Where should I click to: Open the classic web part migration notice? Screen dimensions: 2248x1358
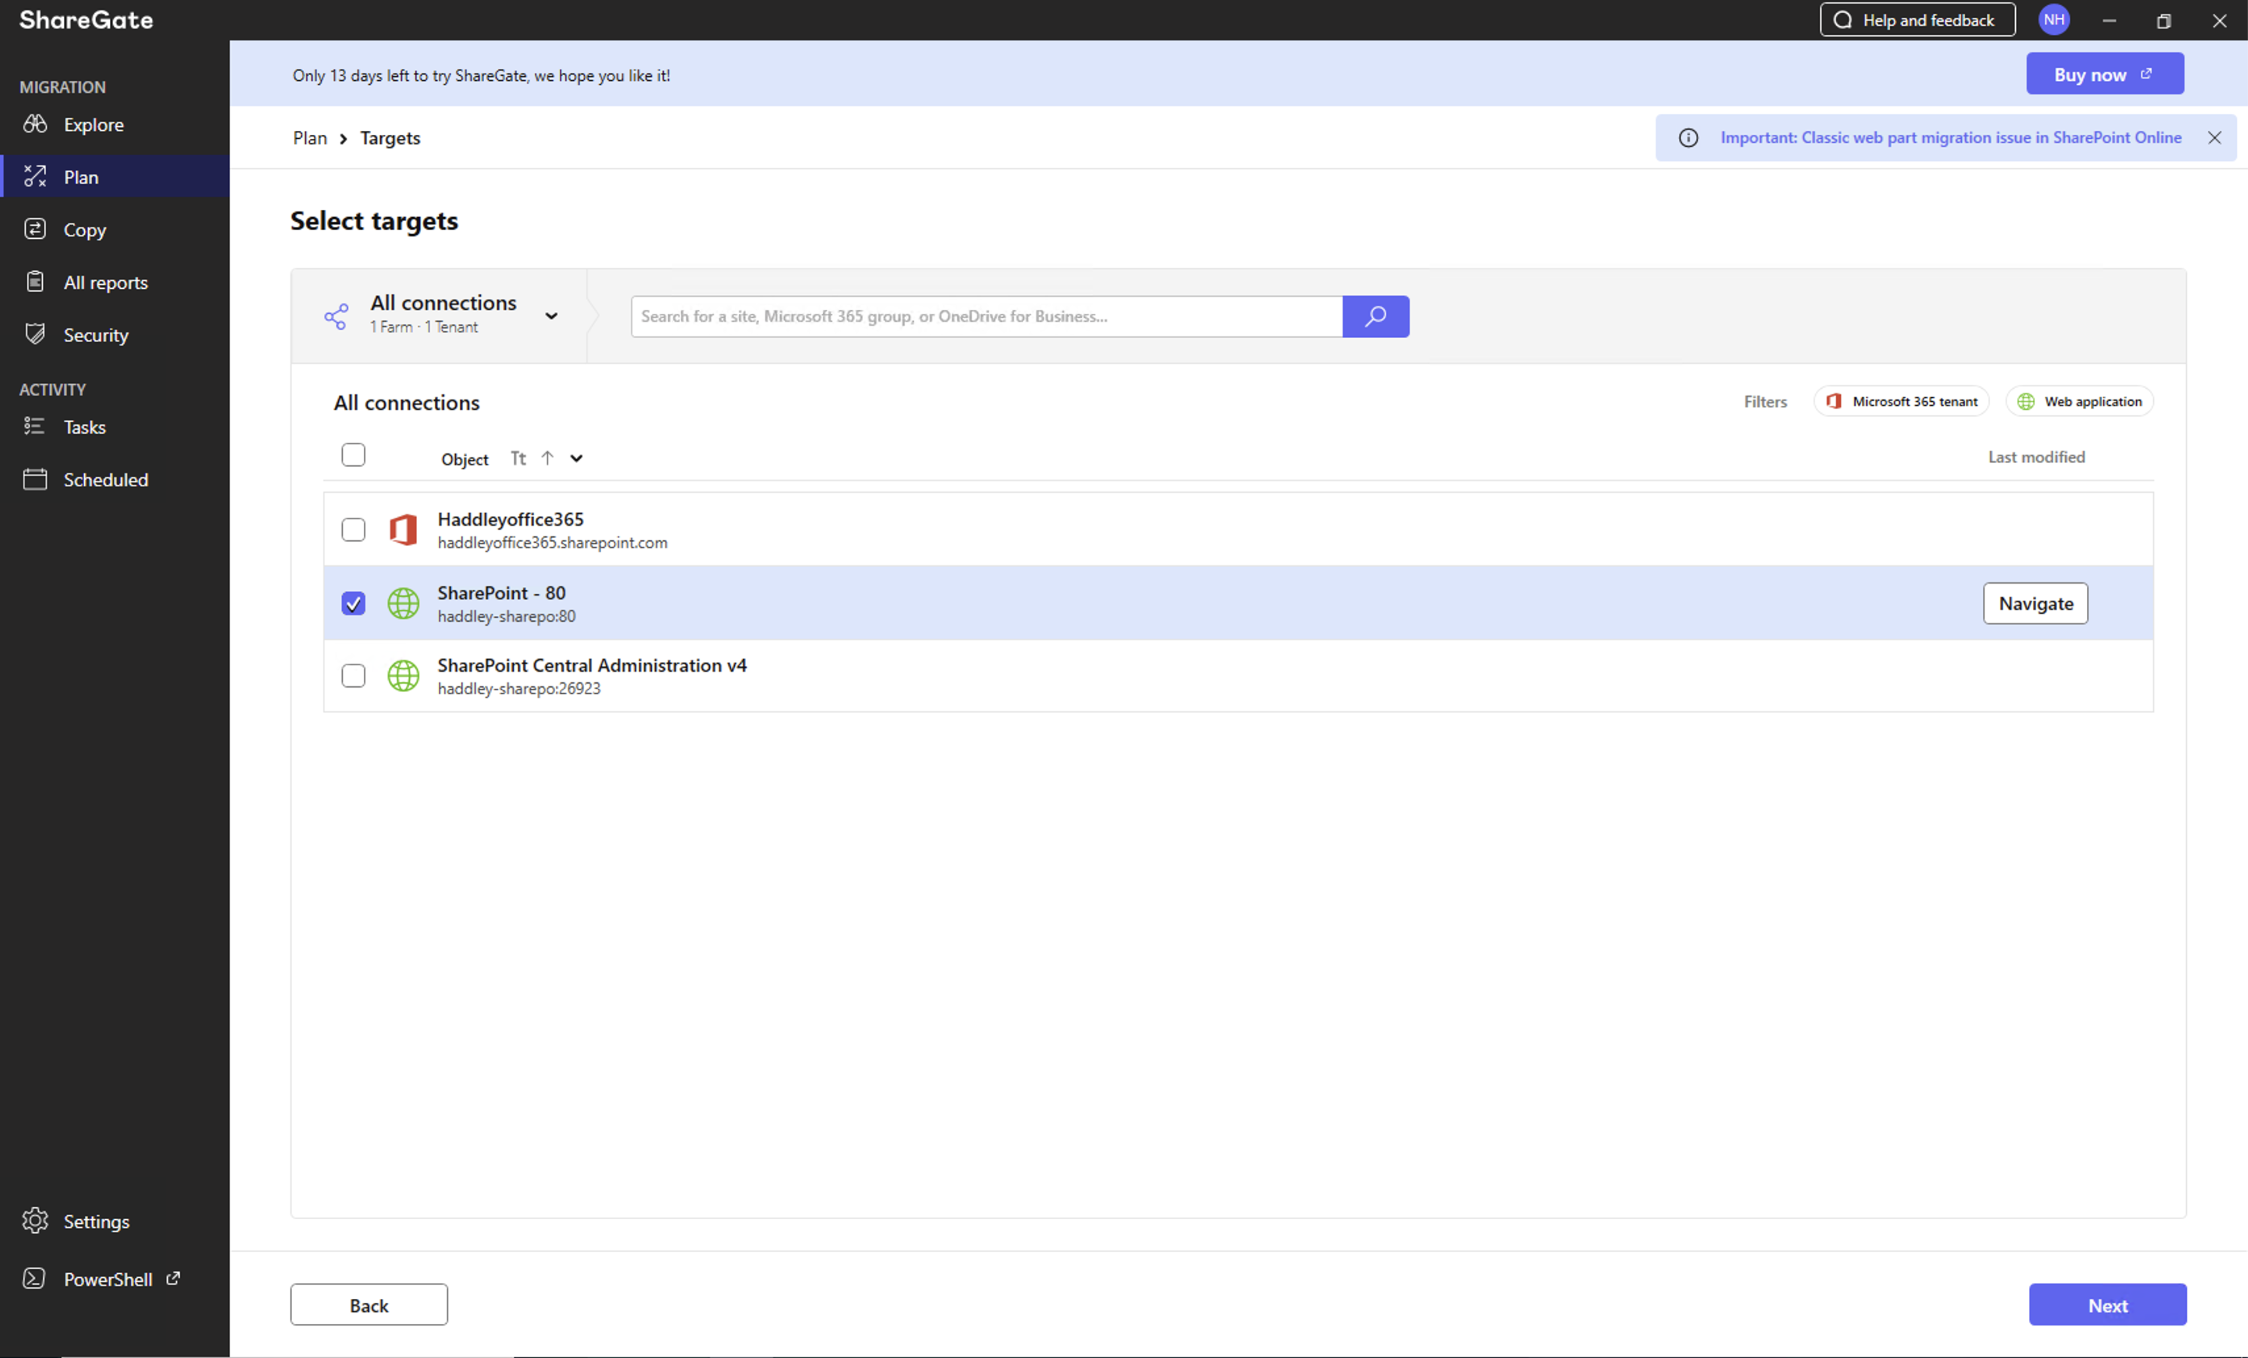tap(1950, 138)
